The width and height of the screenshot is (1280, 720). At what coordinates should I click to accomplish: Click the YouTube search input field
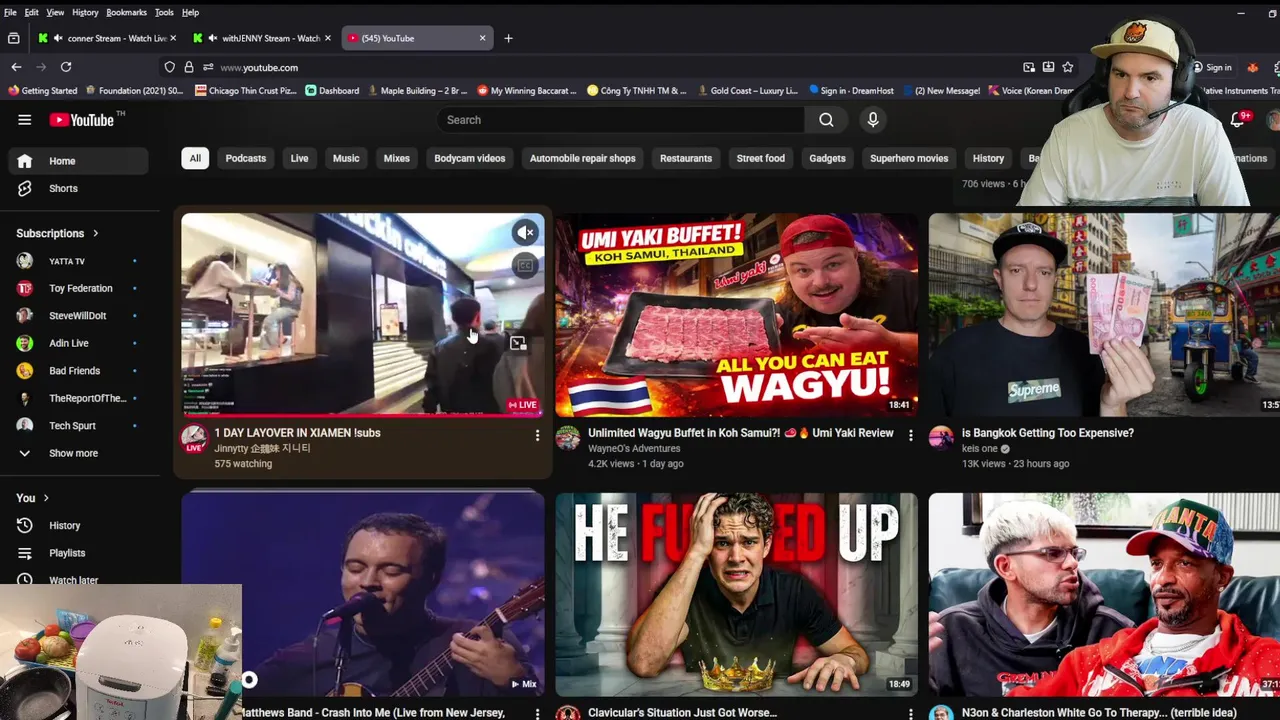(x=620, y=120)
